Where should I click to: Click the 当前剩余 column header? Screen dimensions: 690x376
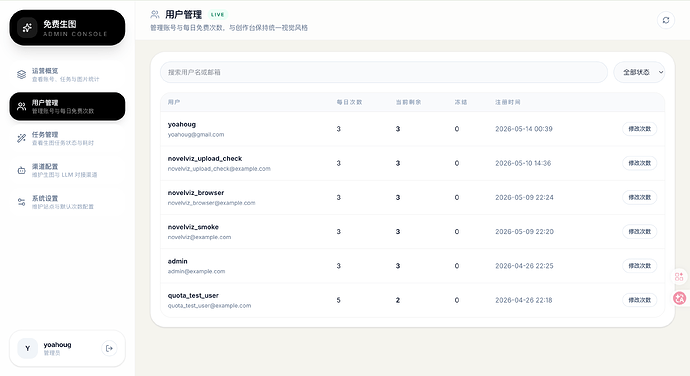point(408,102)
